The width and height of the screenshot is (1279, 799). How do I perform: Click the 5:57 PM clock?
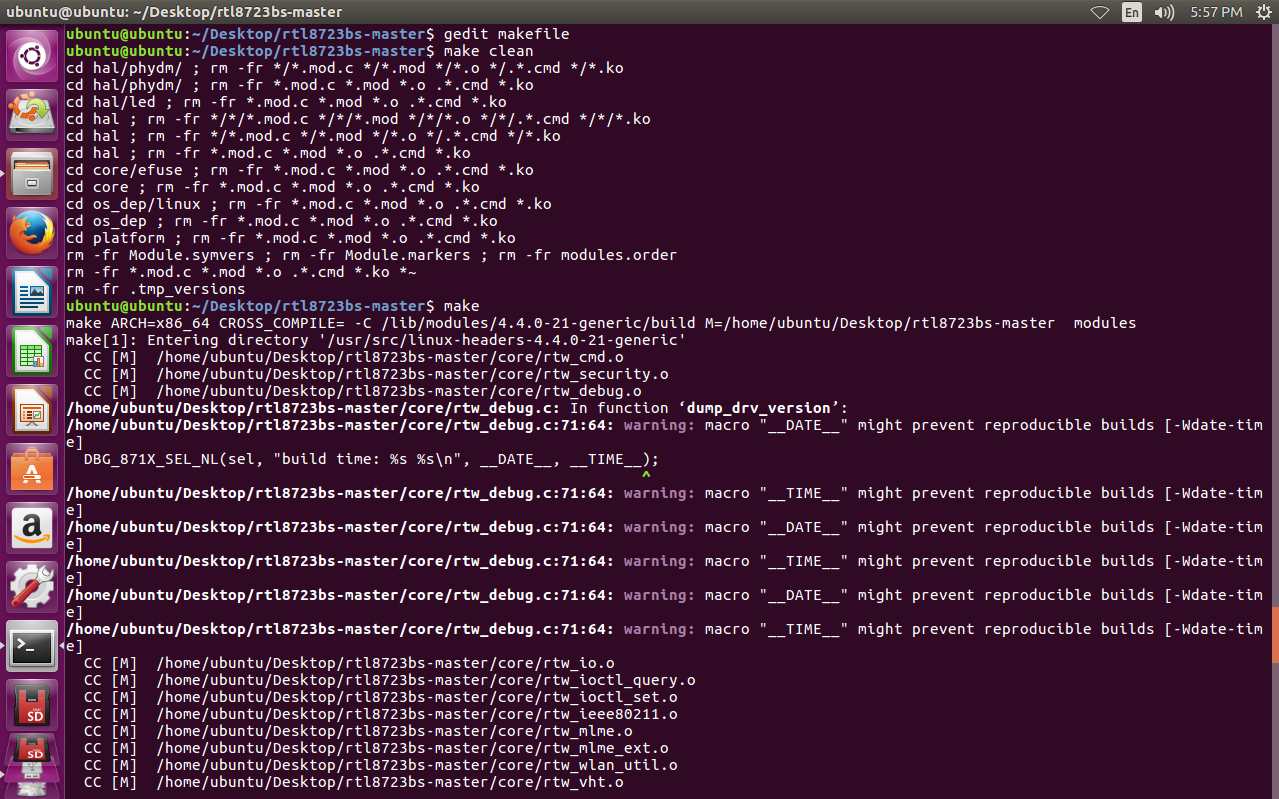(x=1217, y=12)
